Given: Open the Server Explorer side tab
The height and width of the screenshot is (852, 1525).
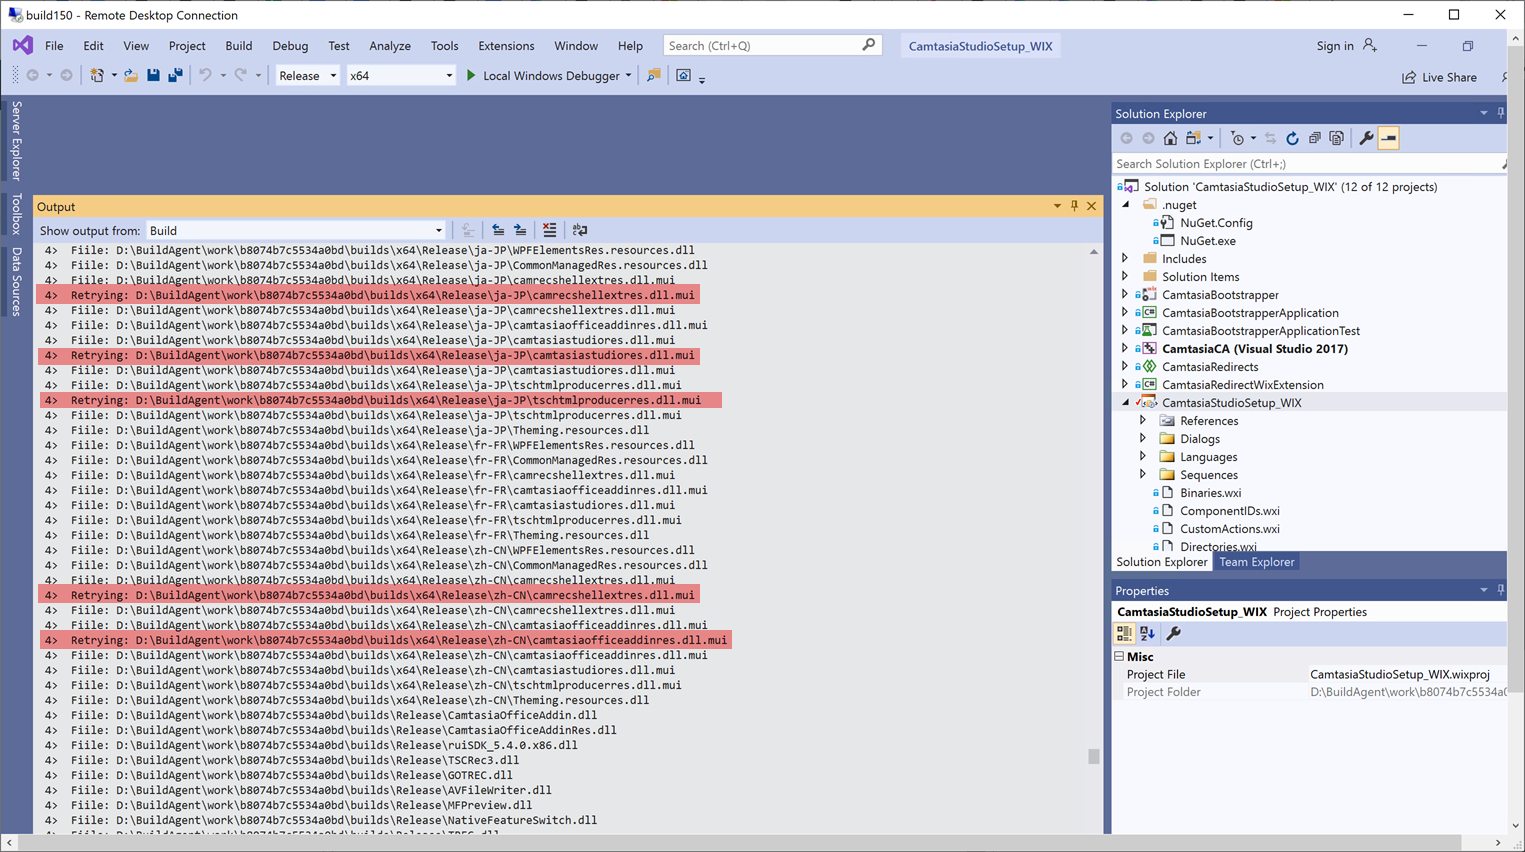Looking at the screenshot, I should (x=16, y=140).
